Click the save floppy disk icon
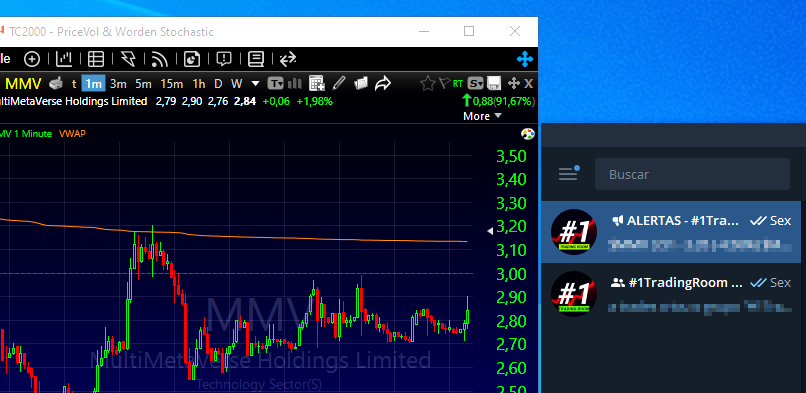 coord(494,83)
